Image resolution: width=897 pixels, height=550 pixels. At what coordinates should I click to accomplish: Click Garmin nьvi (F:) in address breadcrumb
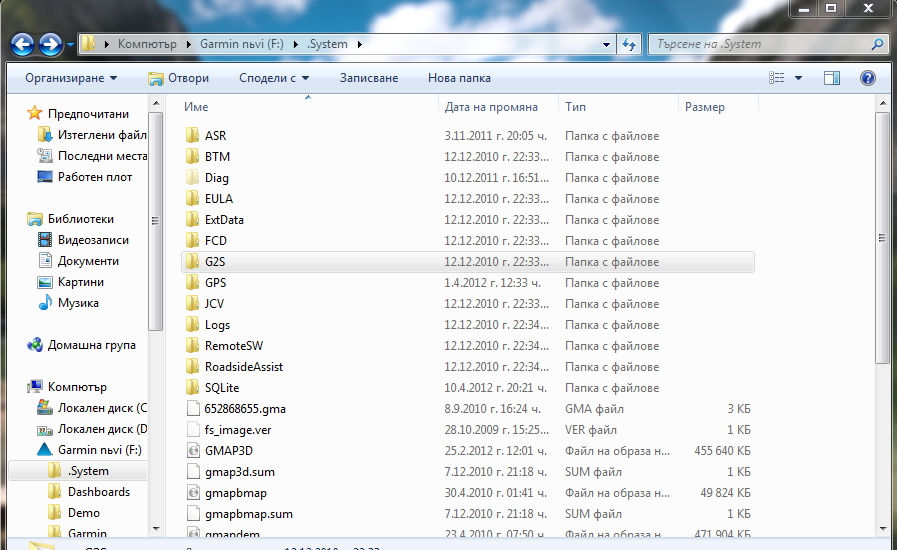tap(242, 44)
